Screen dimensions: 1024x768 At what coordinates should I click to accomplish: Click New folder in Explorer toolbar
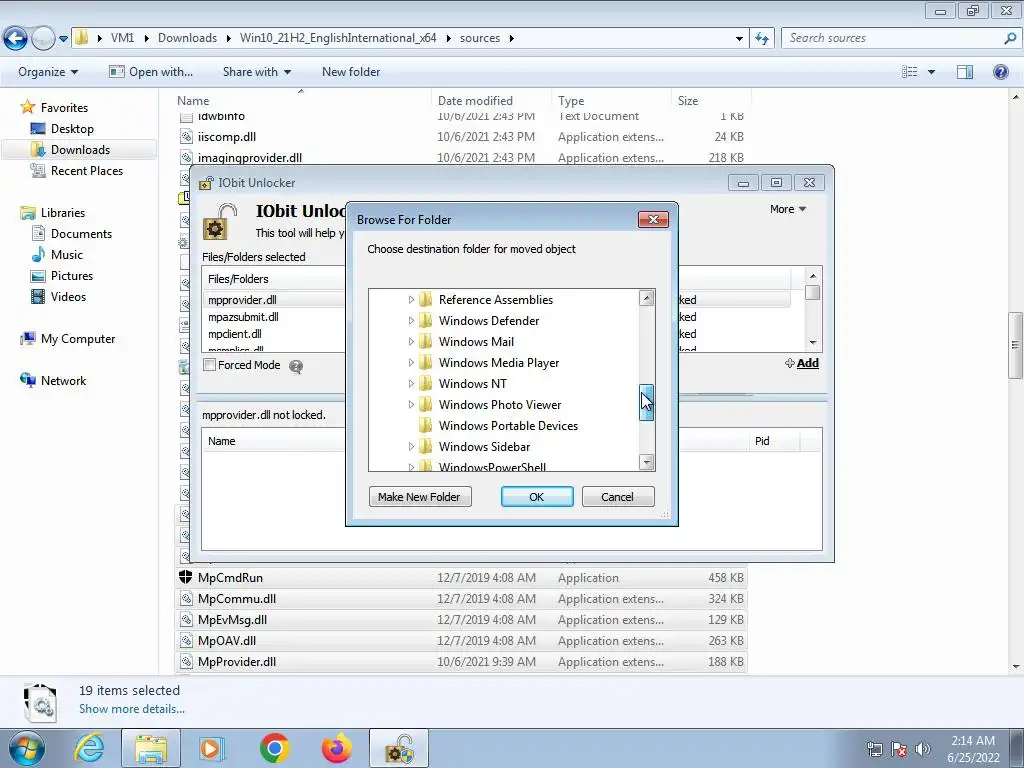tap(351, 72)
